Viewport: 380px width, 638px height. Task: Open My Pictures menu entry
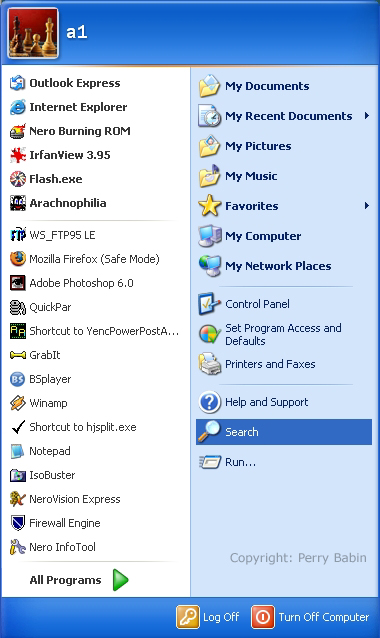coord(284,146)
